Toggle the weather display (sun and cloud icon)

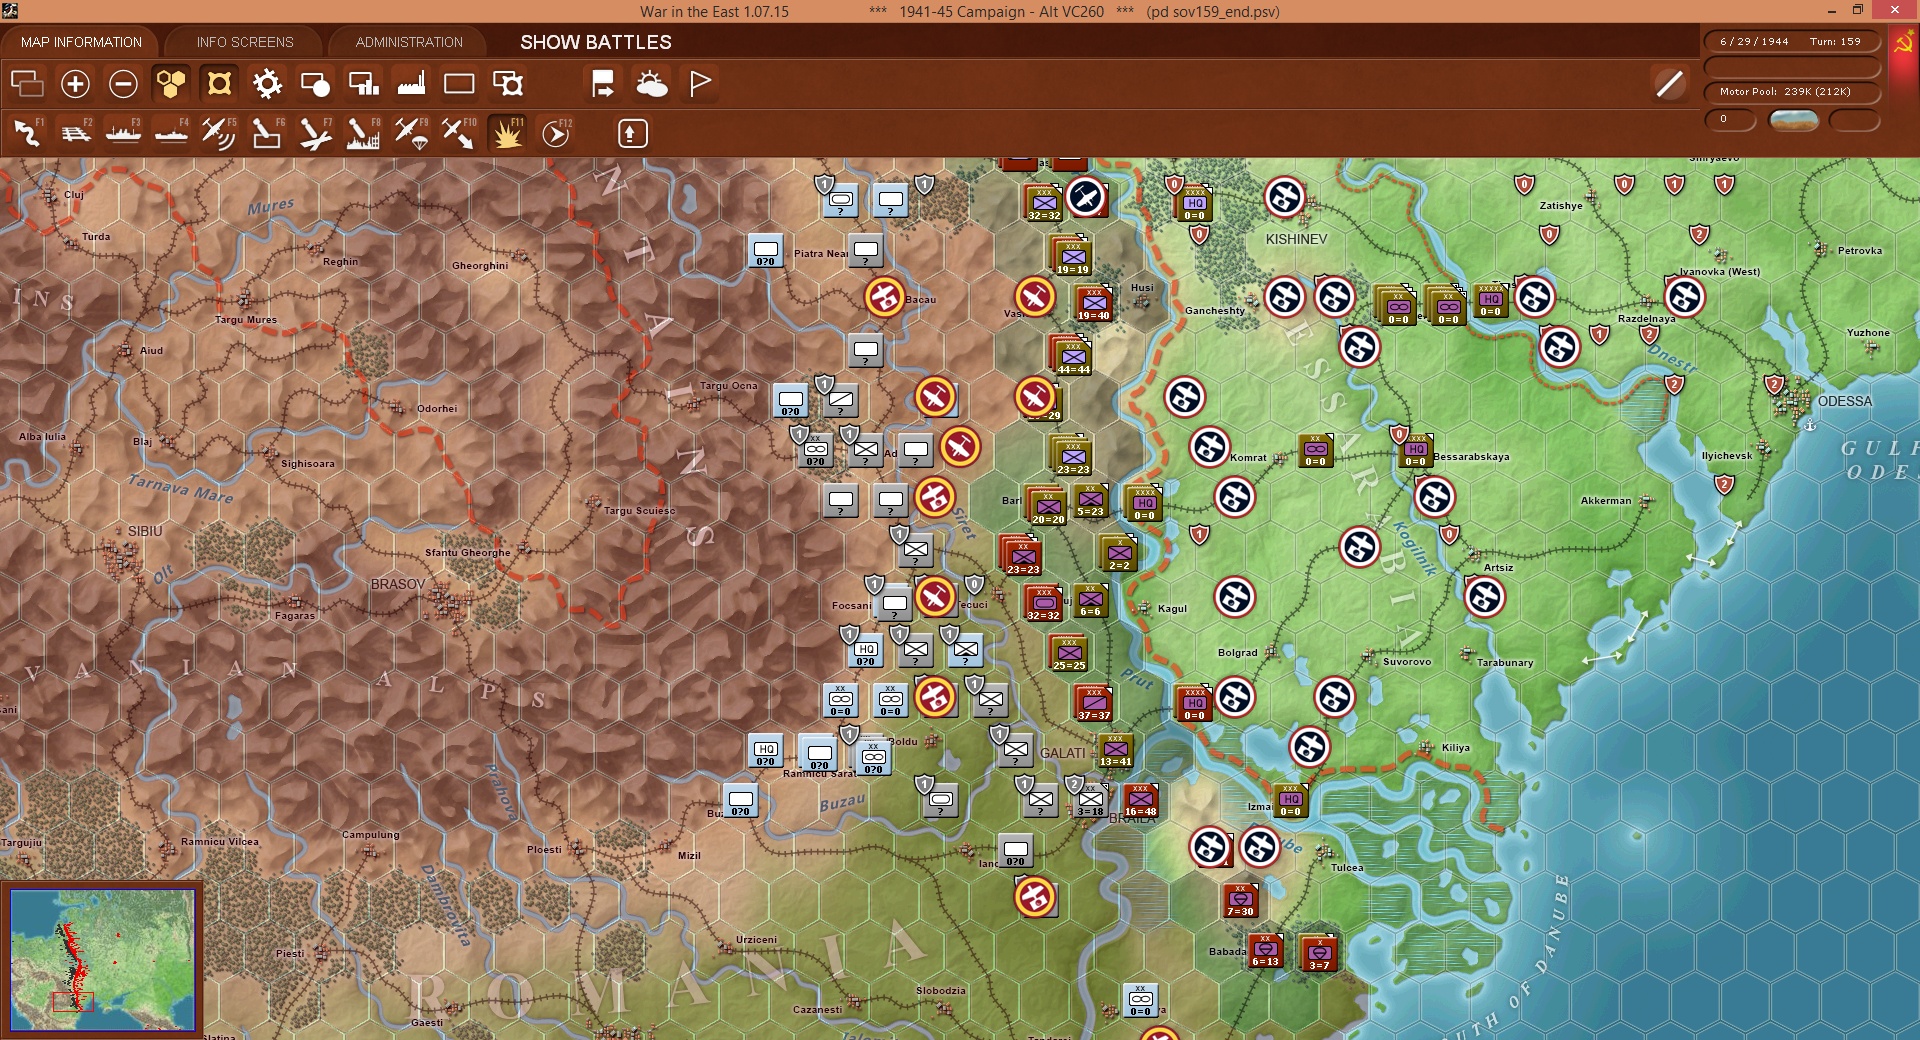652,84
